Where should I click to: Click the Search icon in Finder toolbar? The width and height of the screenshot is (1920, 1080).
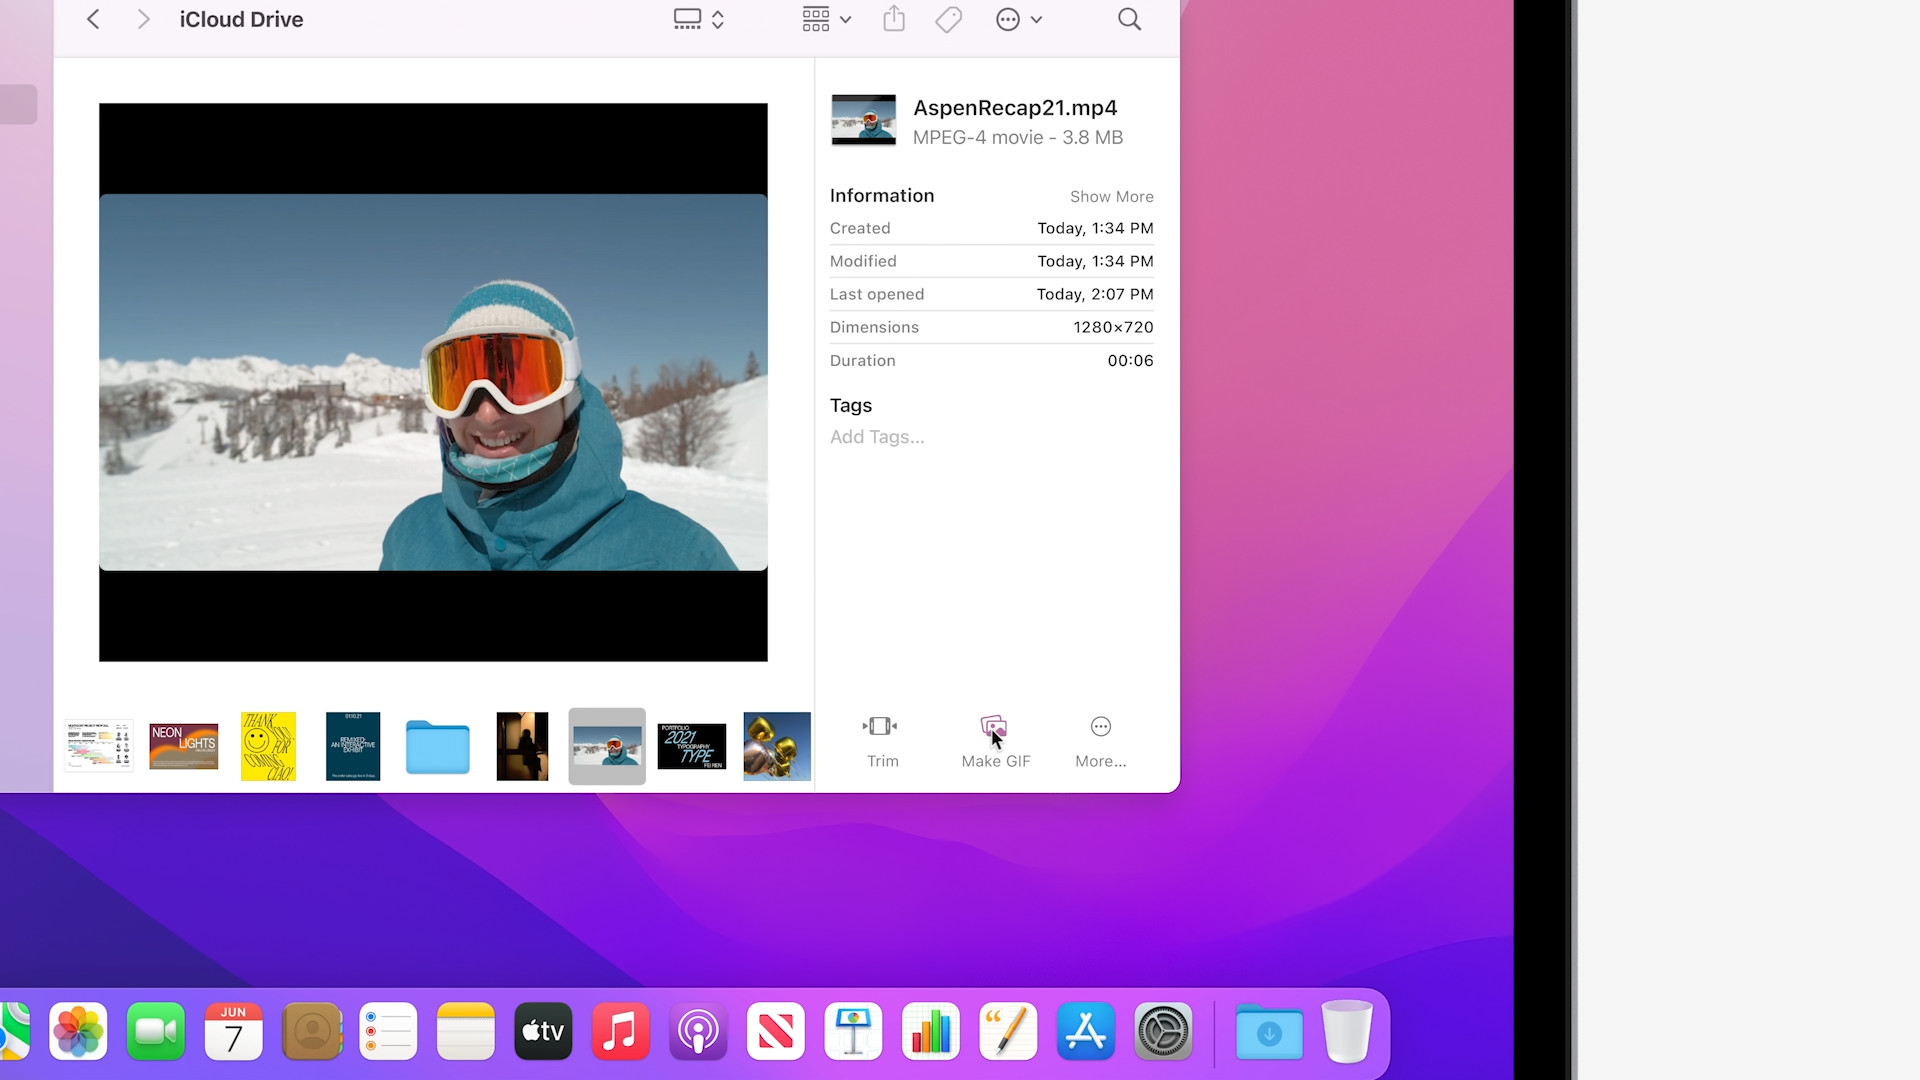1128,19
